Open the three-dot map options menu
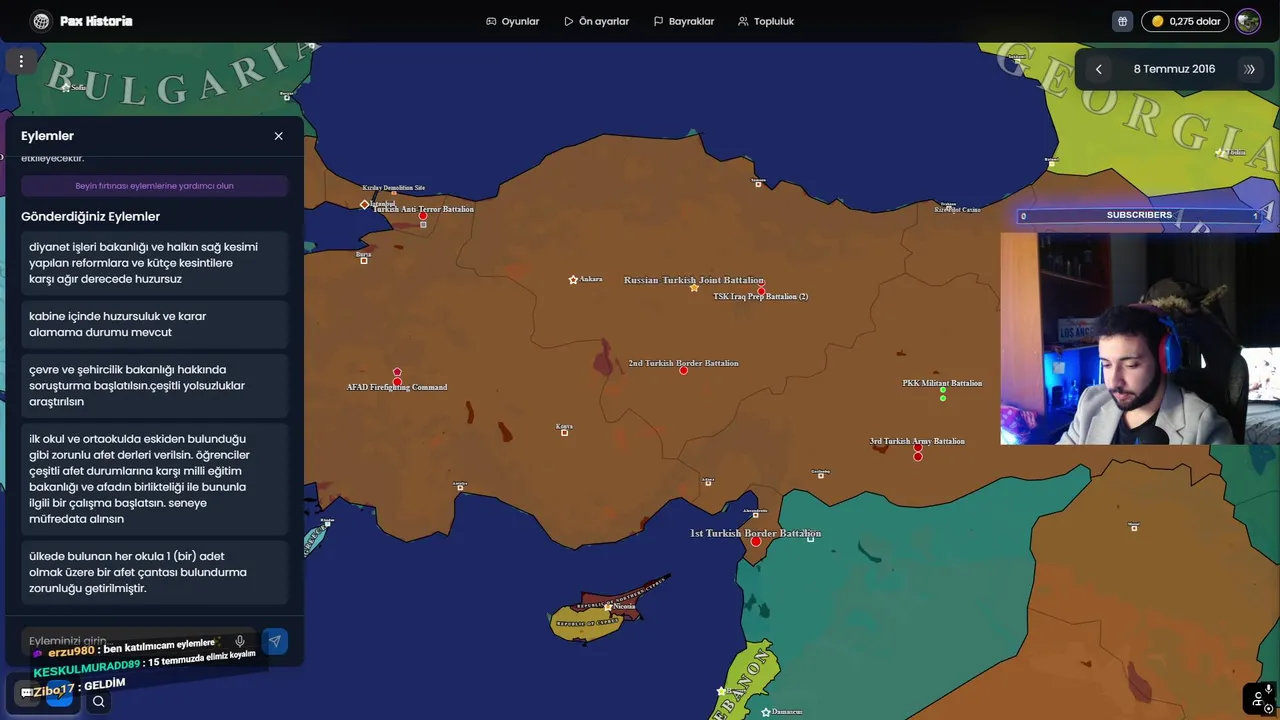The image size is (1280, 720). click(x=21, y=61)
